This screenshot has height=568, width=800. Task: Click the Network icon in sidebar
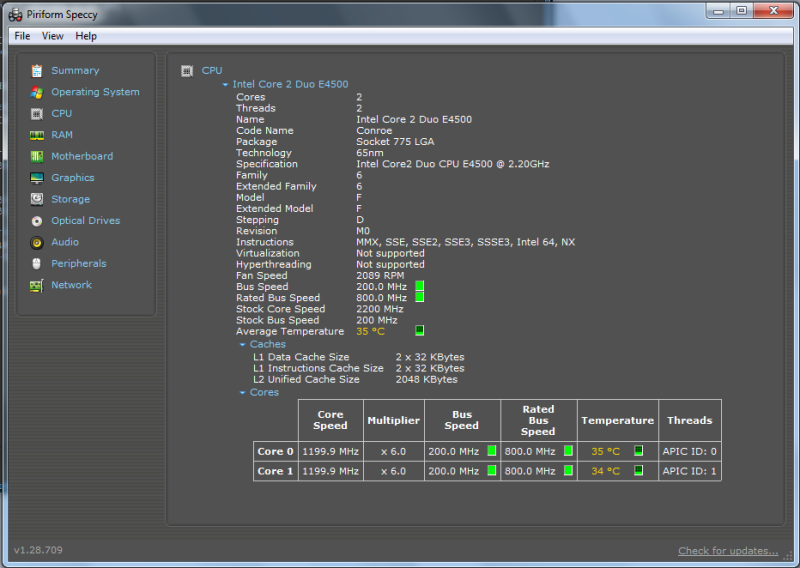(37, 285)
